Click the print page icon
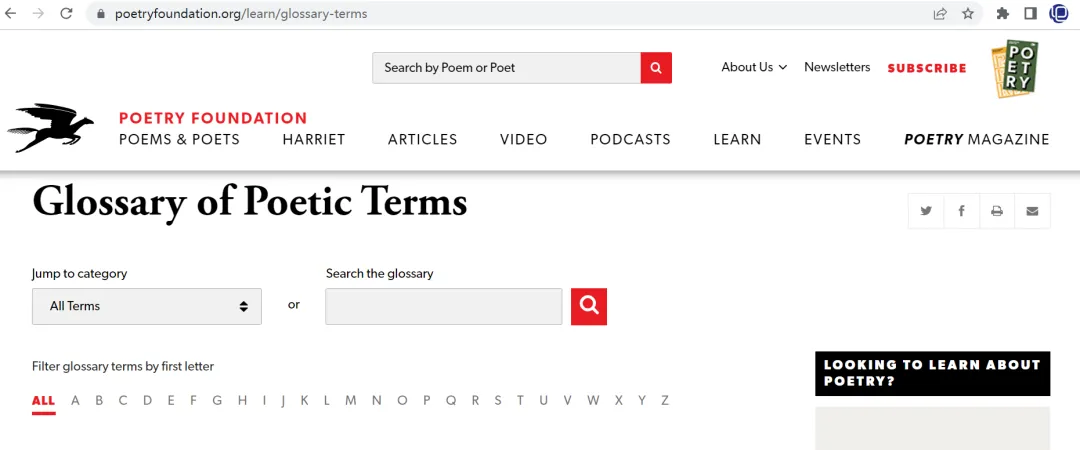Image resolution: width=1080 pixels, height=450 pixels. pos(997,211)
